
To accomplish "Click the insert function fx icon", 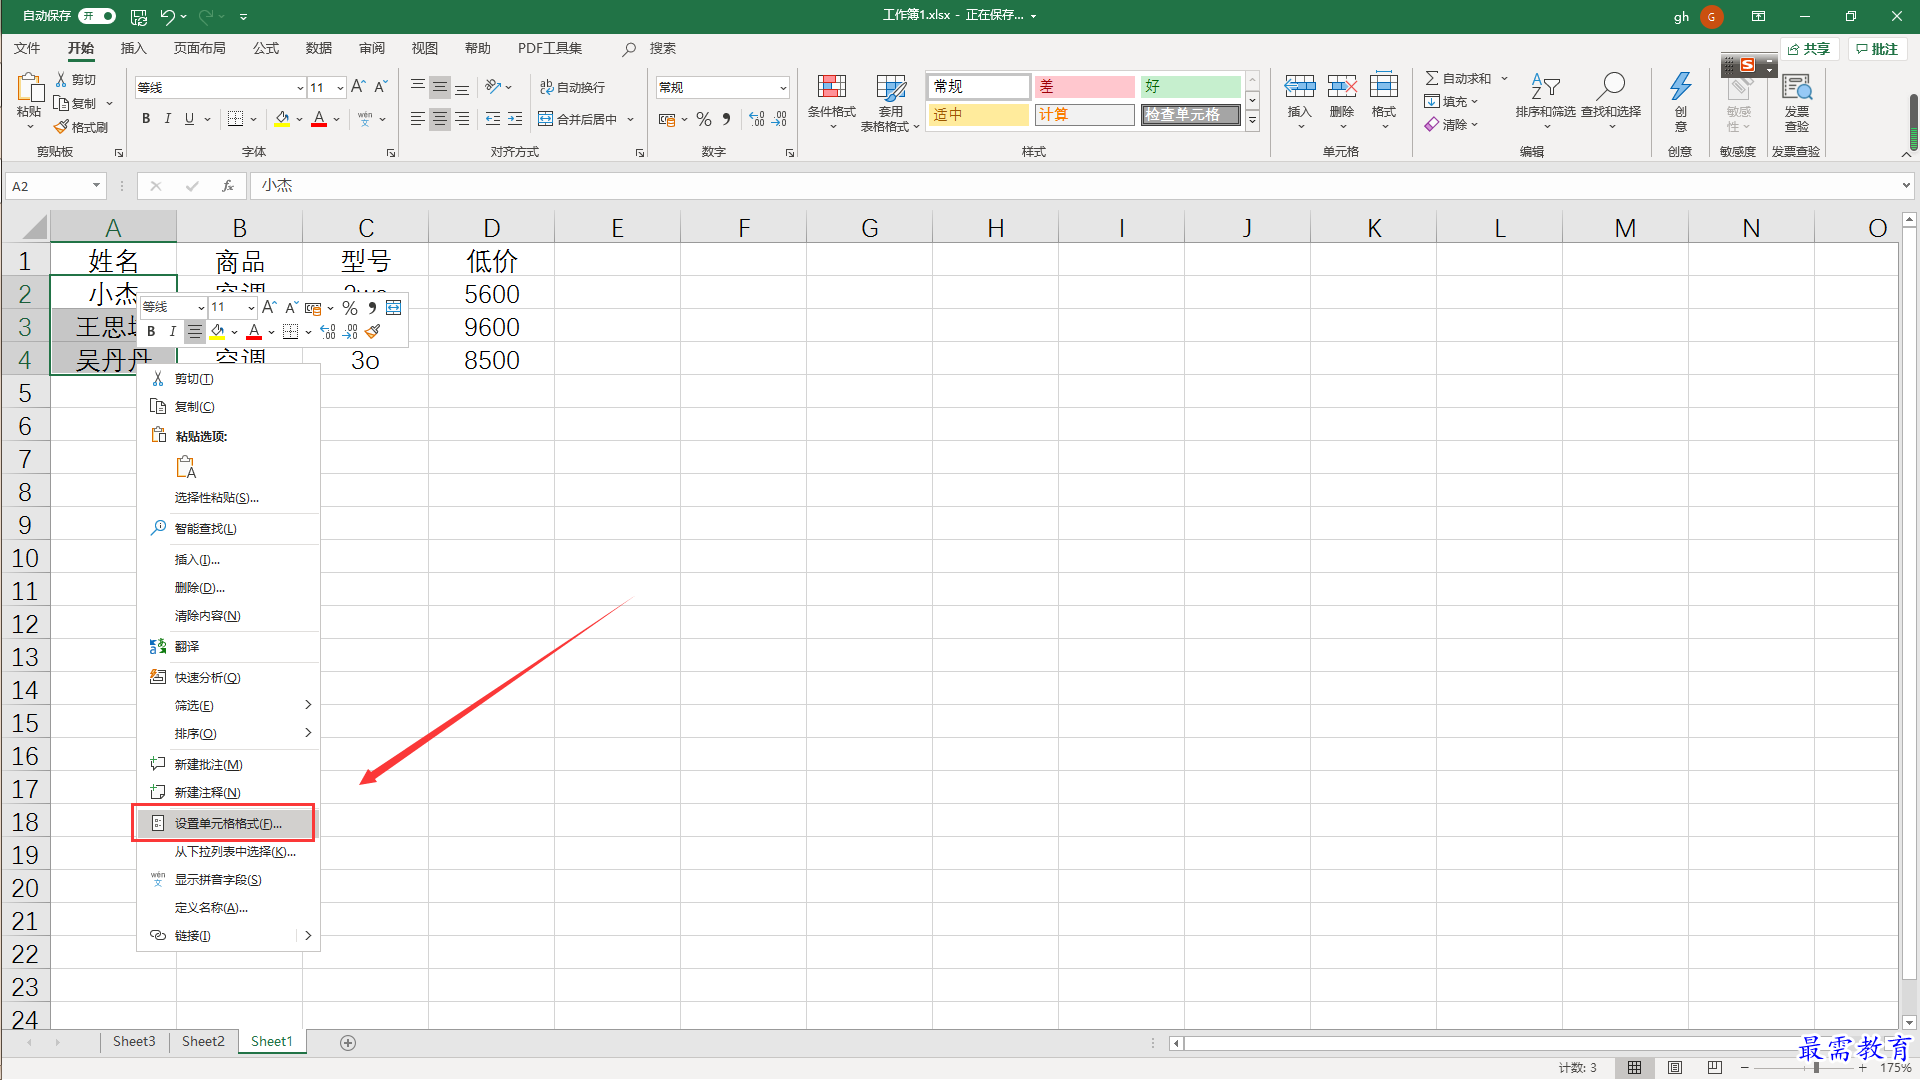I will click(x=228, y=186).
